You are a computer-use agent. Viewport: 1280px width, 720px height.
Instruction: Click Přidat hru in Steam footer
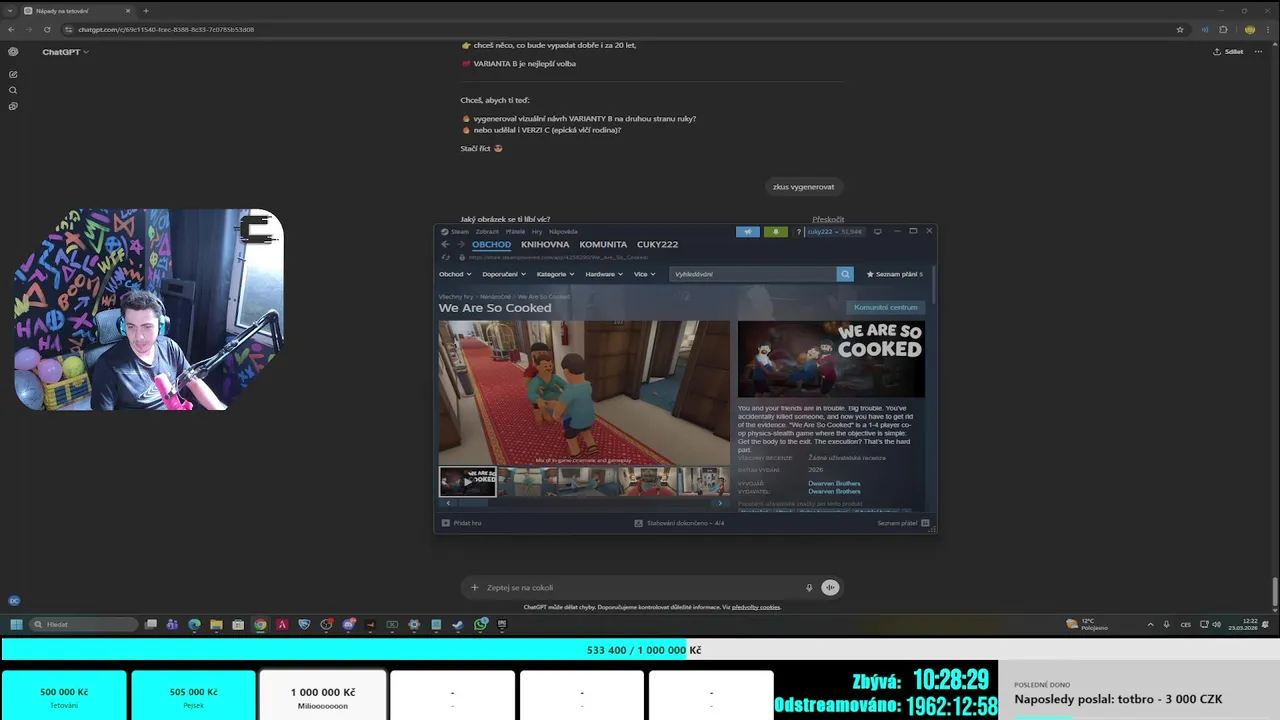(x=461, y=523)
